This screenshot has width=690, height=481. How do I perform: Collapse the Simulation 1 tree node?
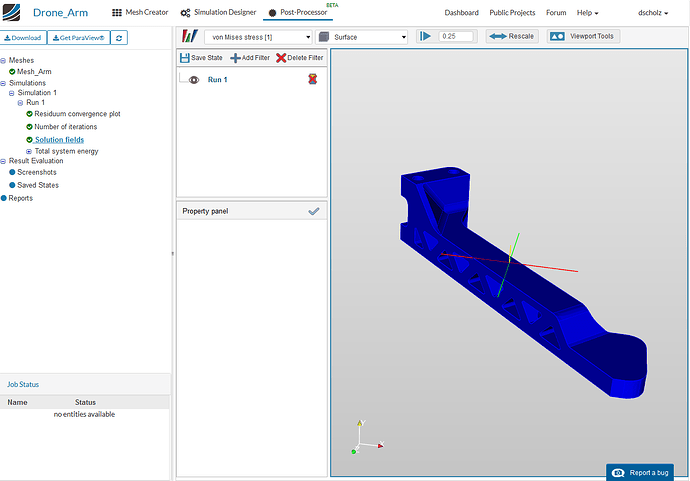11,93
